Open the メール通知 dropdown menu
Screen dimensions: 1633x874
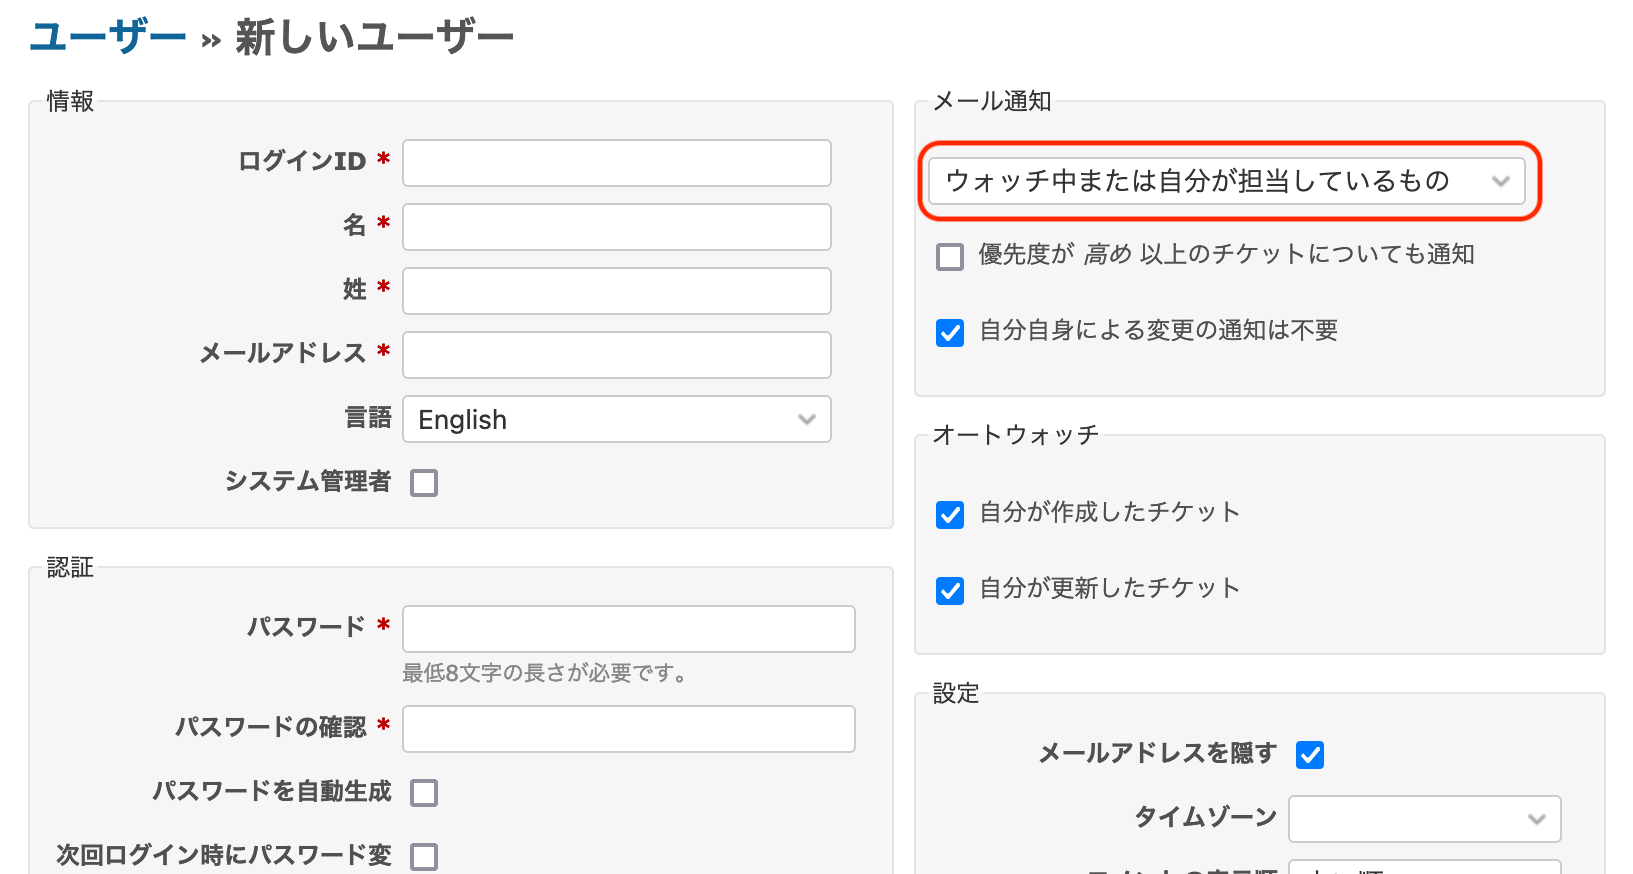tap(1226, 181)
